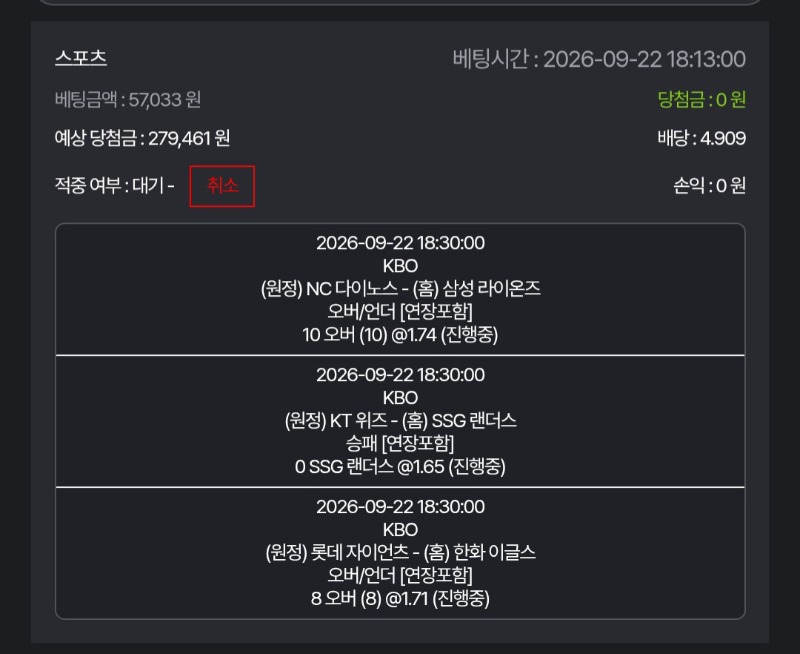This screenshot has width=800, height=654.
Task: Click the KBO label above KT 위즈 match
Action: [400, 398]
